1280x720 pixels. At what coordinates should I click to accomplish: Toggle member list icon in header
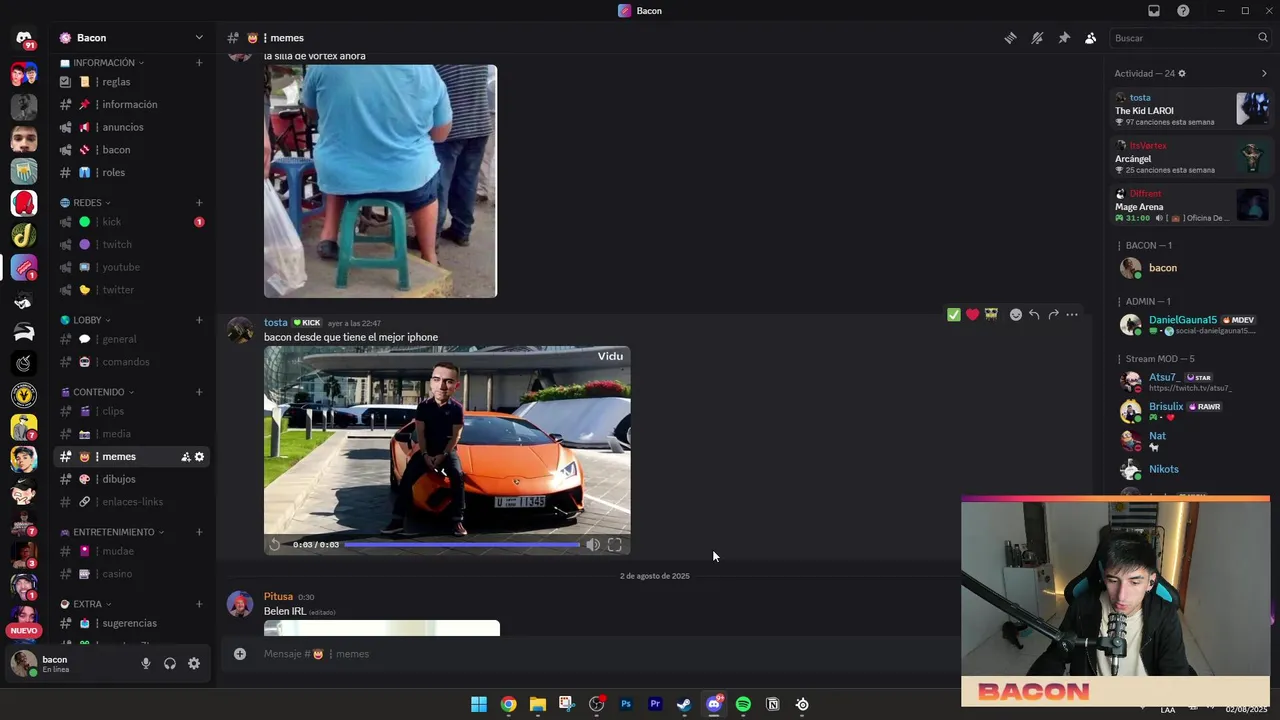(x=1091, y=38)
